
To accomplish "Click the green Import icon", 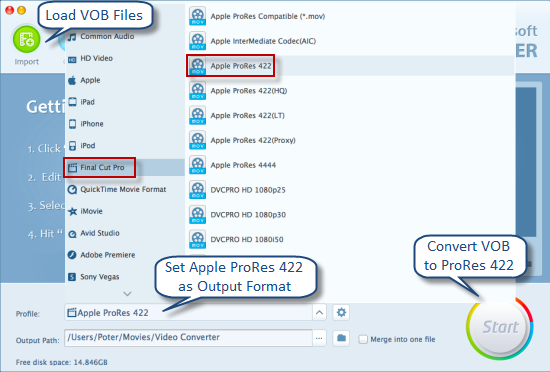I will click(26, 39).
